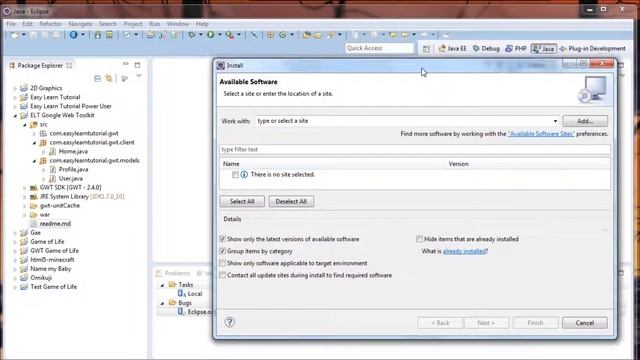Open the Refactor menu
The width and height of the screenshot is (640, 360).
click(50, 24)
